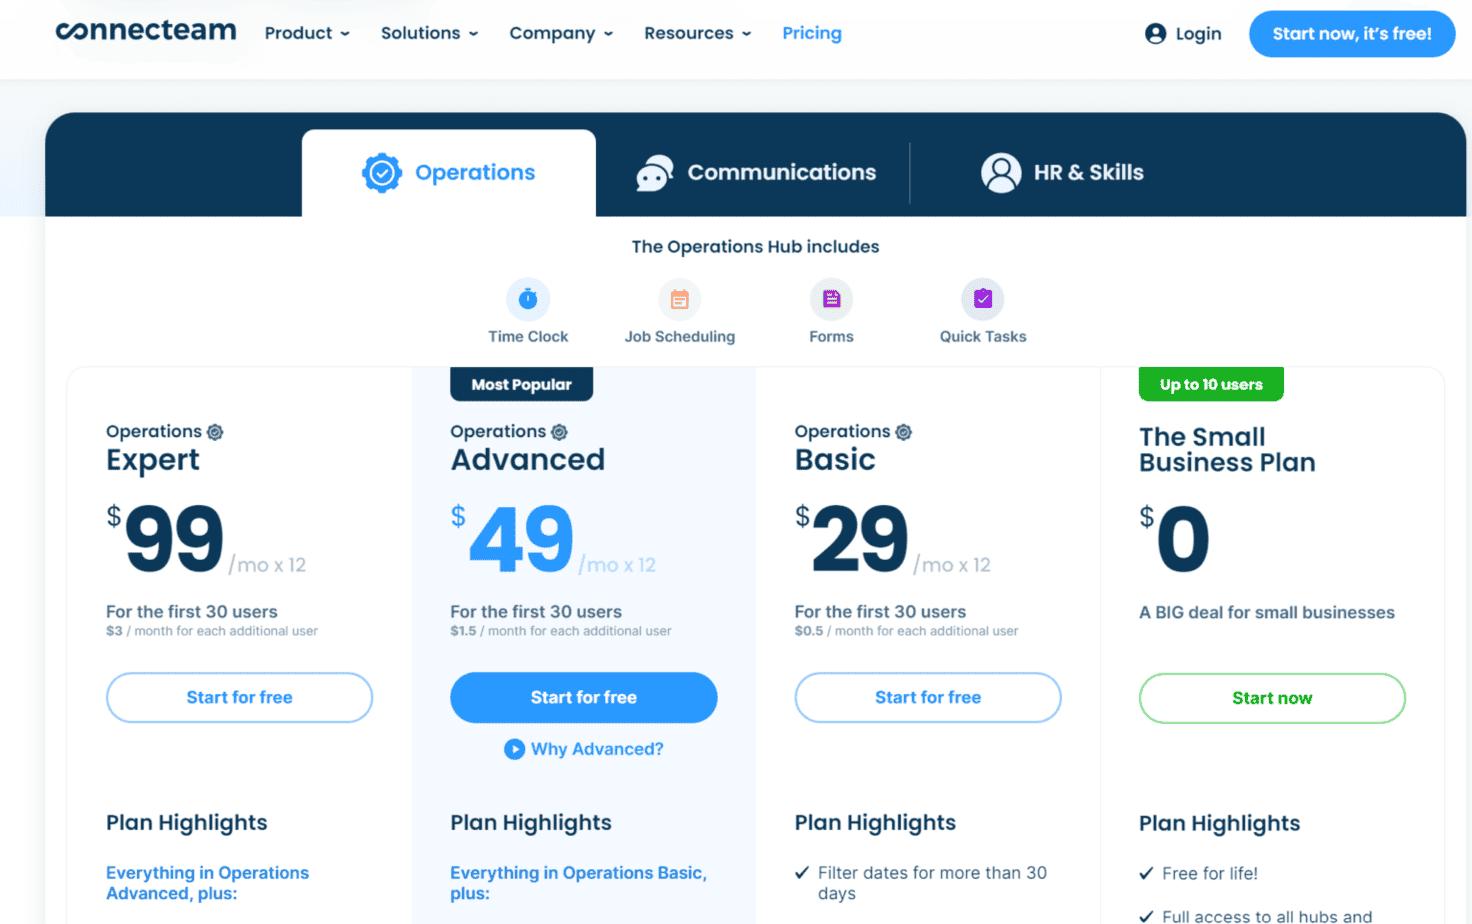
Task: Click the Connecteam logo
Action: [x=146, y=31]
